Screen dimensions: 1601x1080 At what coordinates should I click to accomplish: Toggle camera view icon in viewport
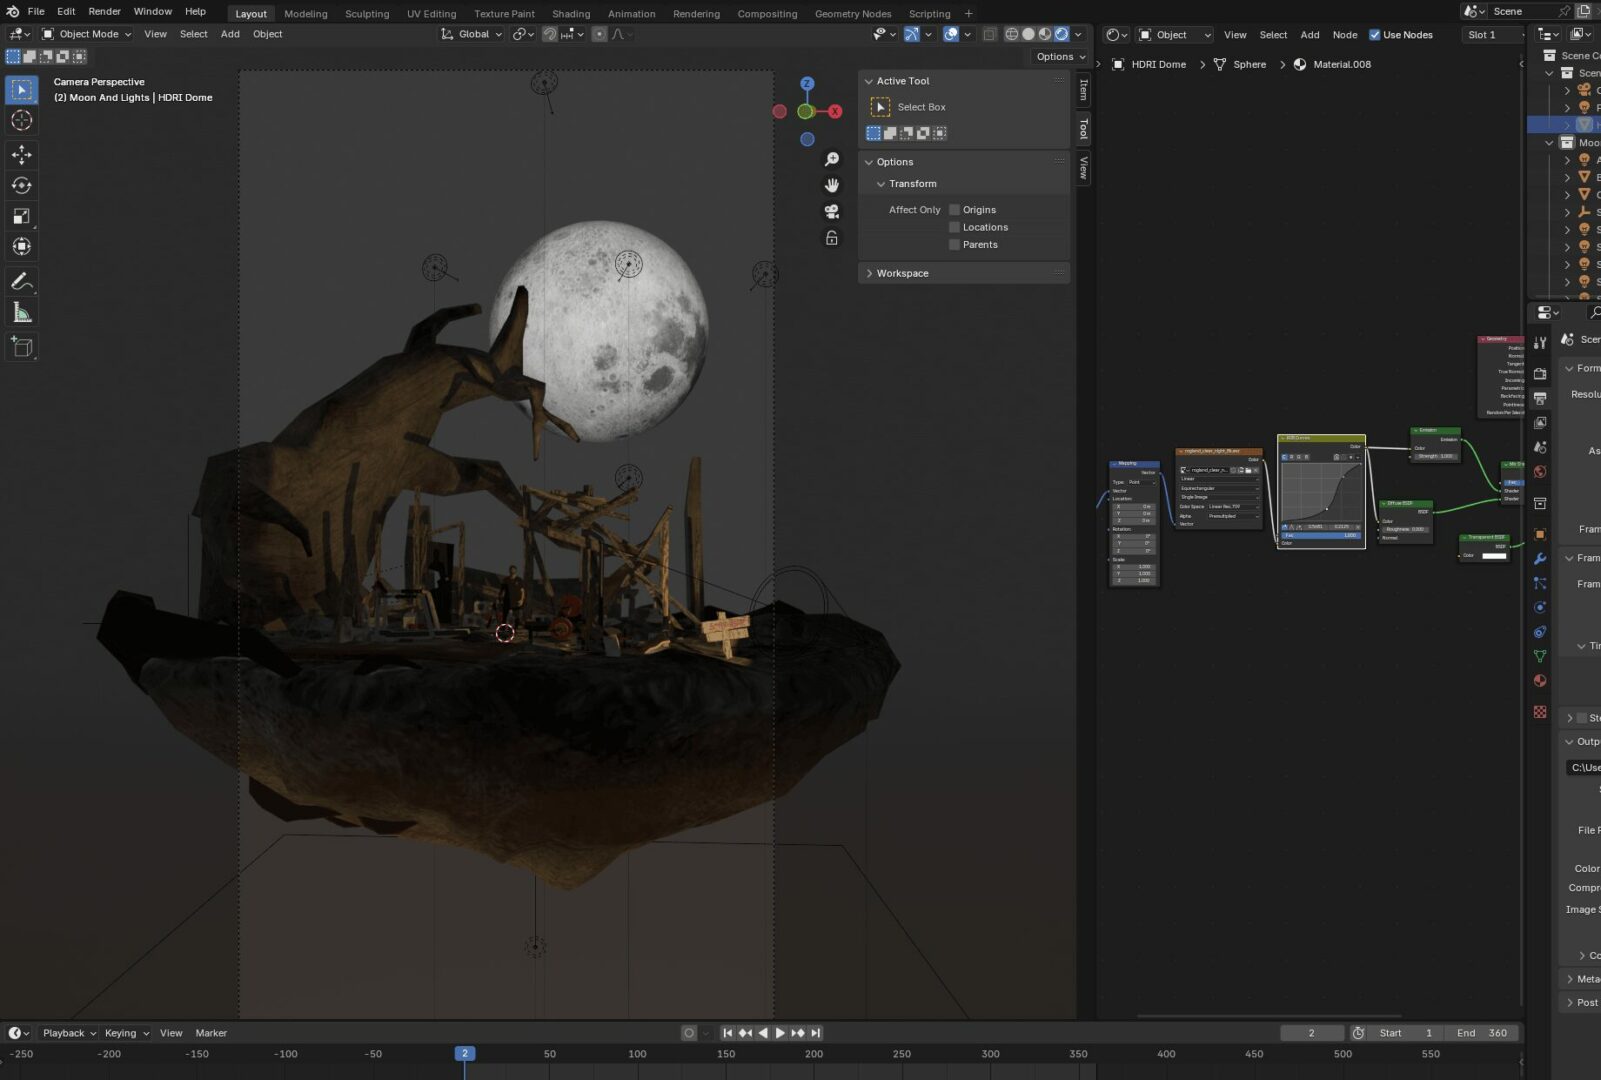[831, 212]
